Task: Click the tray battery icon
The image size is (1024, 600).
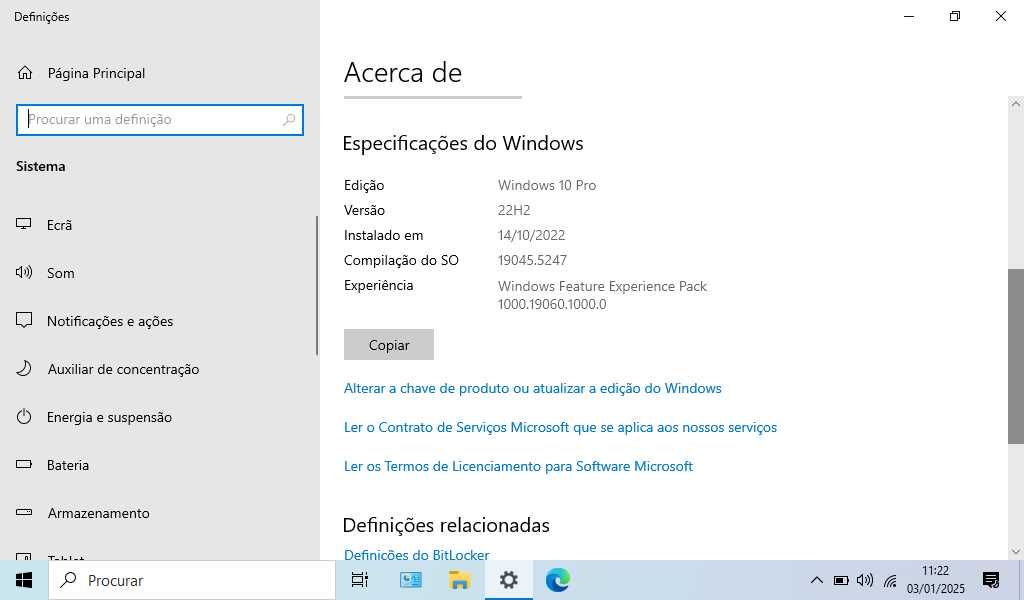Action: tap(841, 580)
